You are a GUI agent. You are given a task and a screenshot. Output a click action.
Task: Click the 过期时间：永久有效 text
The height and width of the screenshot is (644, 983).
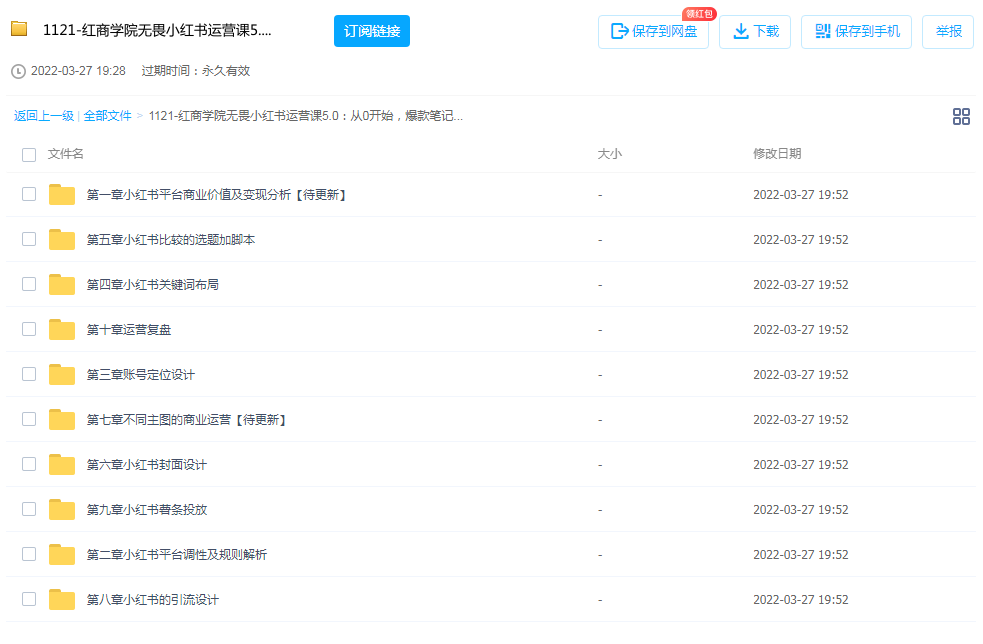pyautogui.click(x=196, y=71)
